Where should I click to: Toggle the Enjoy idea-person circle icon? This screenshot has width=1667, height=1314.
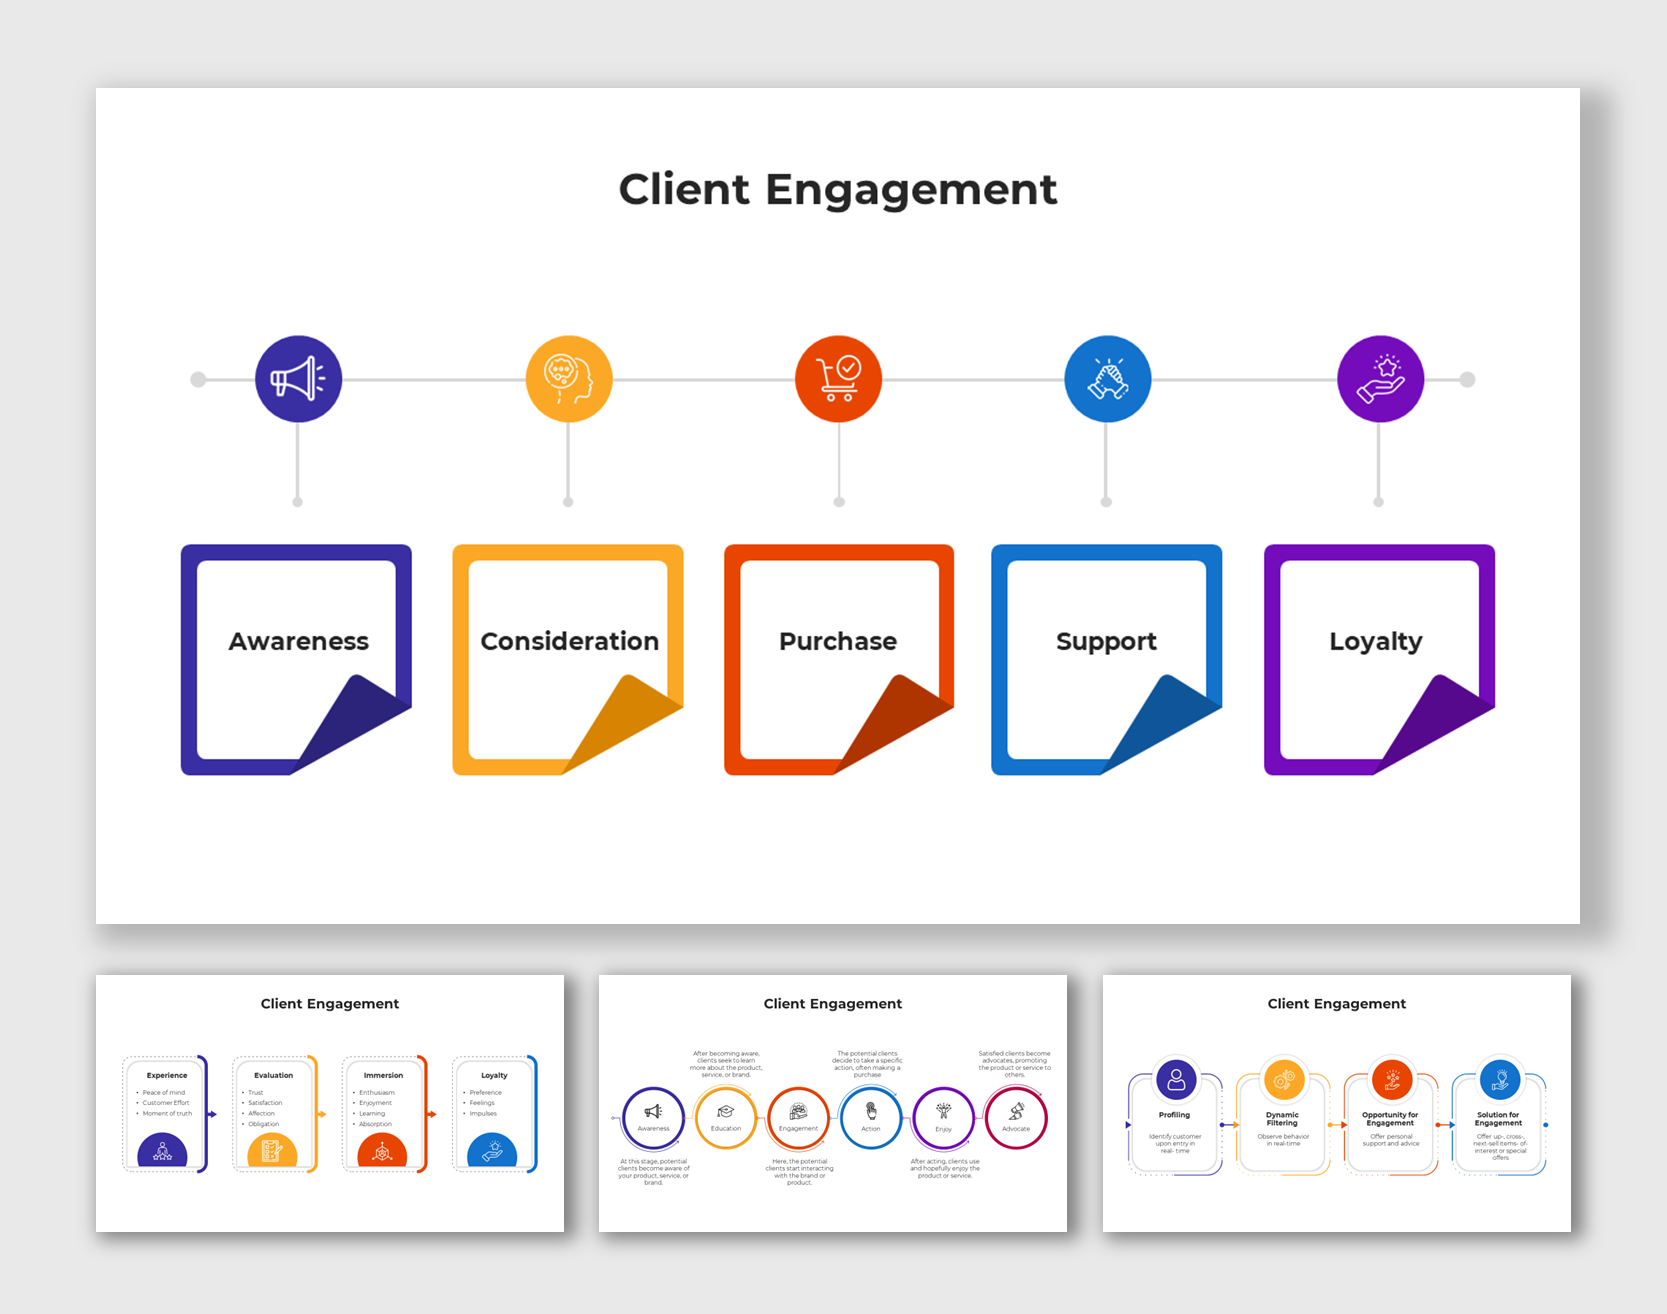coord(943,1113)
